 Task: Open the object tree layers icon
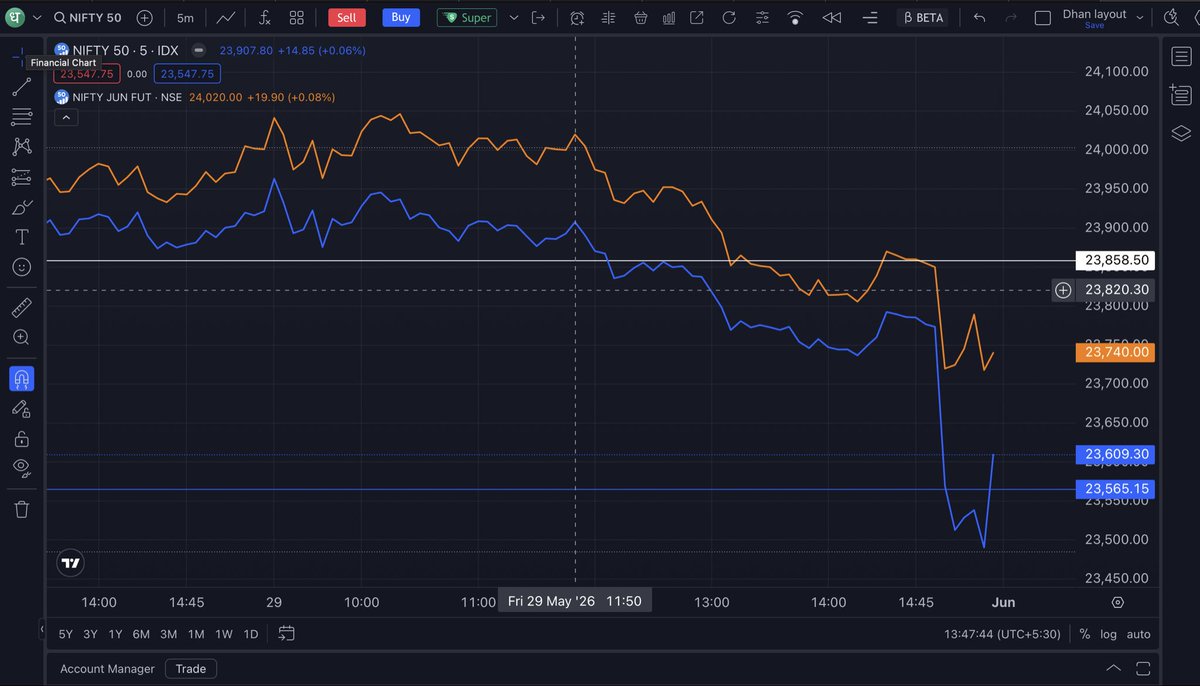1180,133
